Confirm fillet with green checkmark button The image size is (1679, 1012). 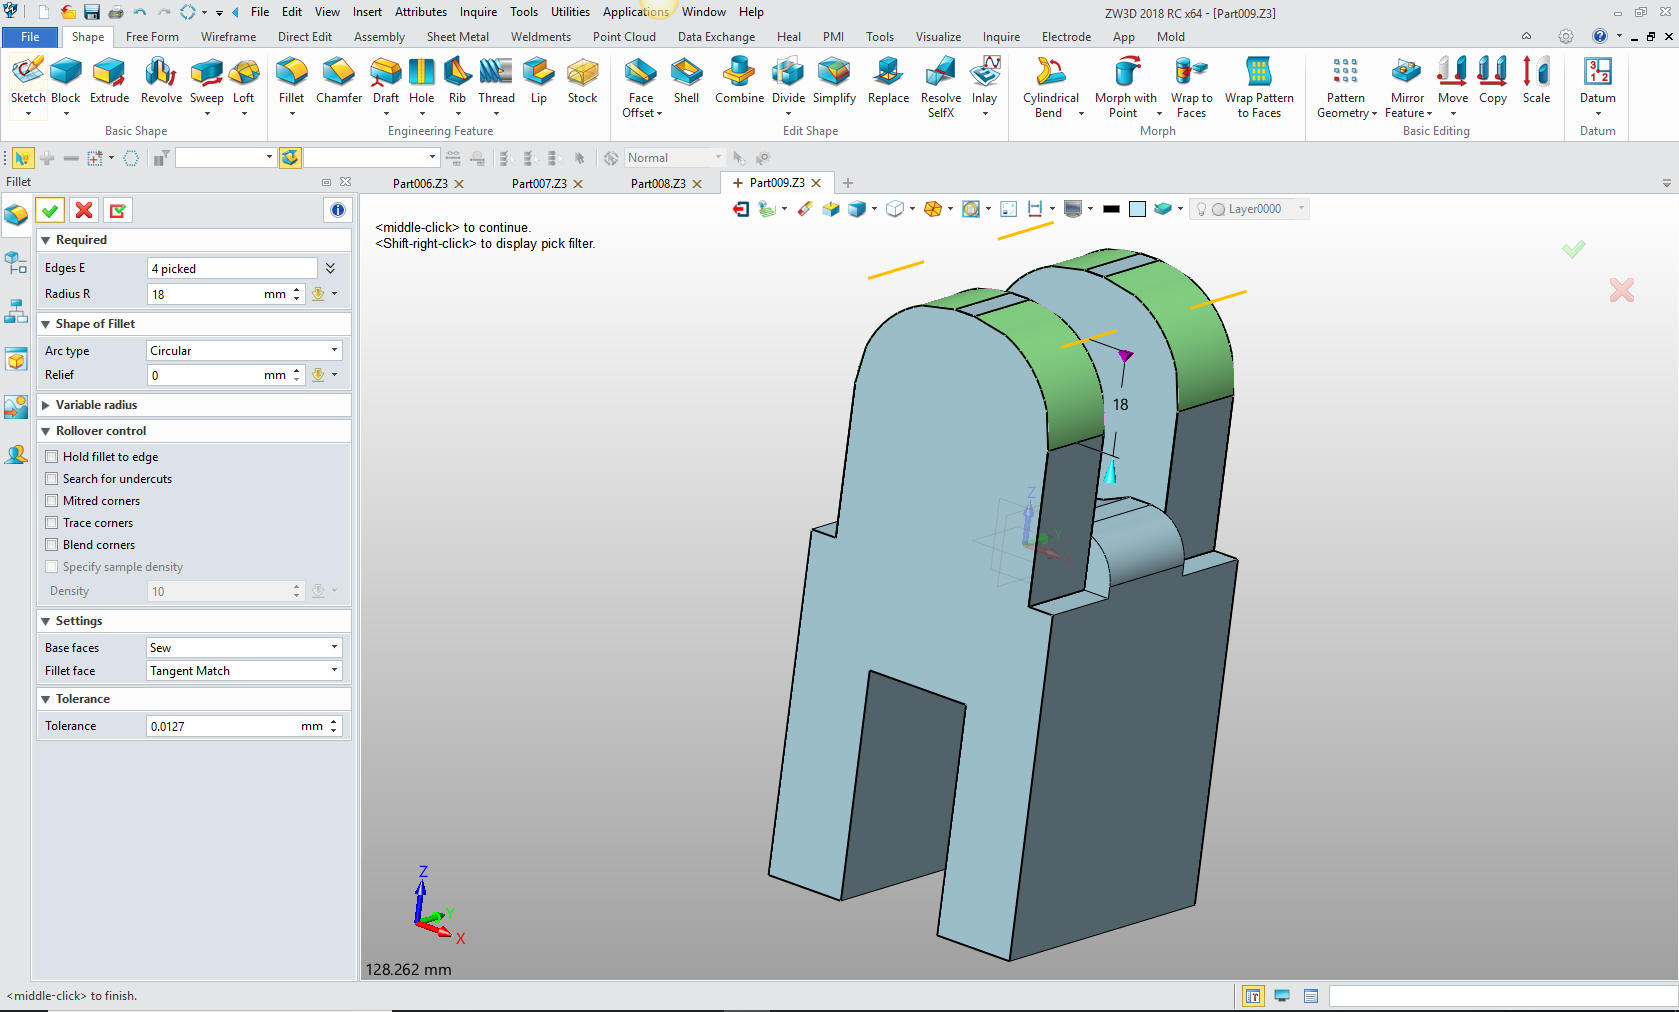click(50, 210)
